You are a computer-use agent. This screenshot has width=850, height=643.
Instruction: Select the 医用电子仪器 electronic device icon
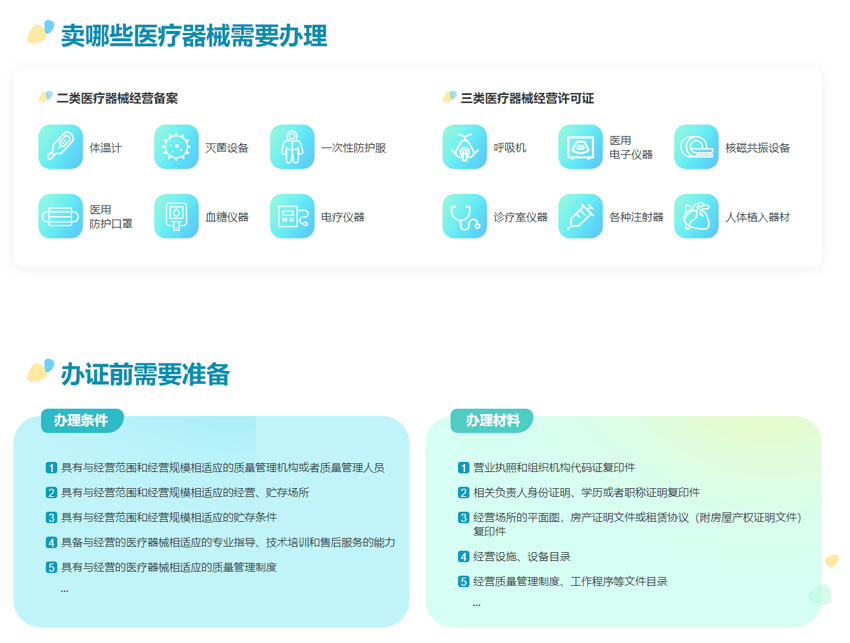pyautogui.click(x=580, y=147)
